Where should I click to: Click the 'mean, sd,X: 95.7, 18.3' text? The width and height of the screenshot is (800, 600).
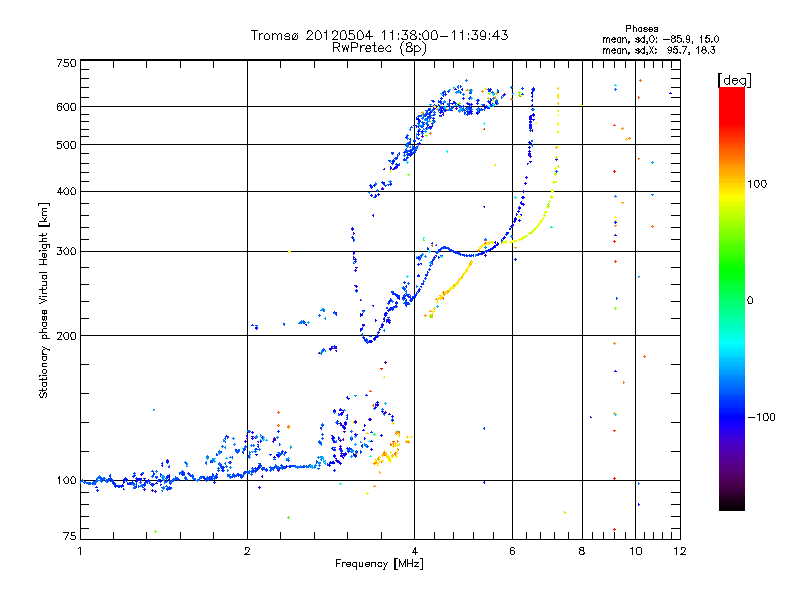(659, 50)
